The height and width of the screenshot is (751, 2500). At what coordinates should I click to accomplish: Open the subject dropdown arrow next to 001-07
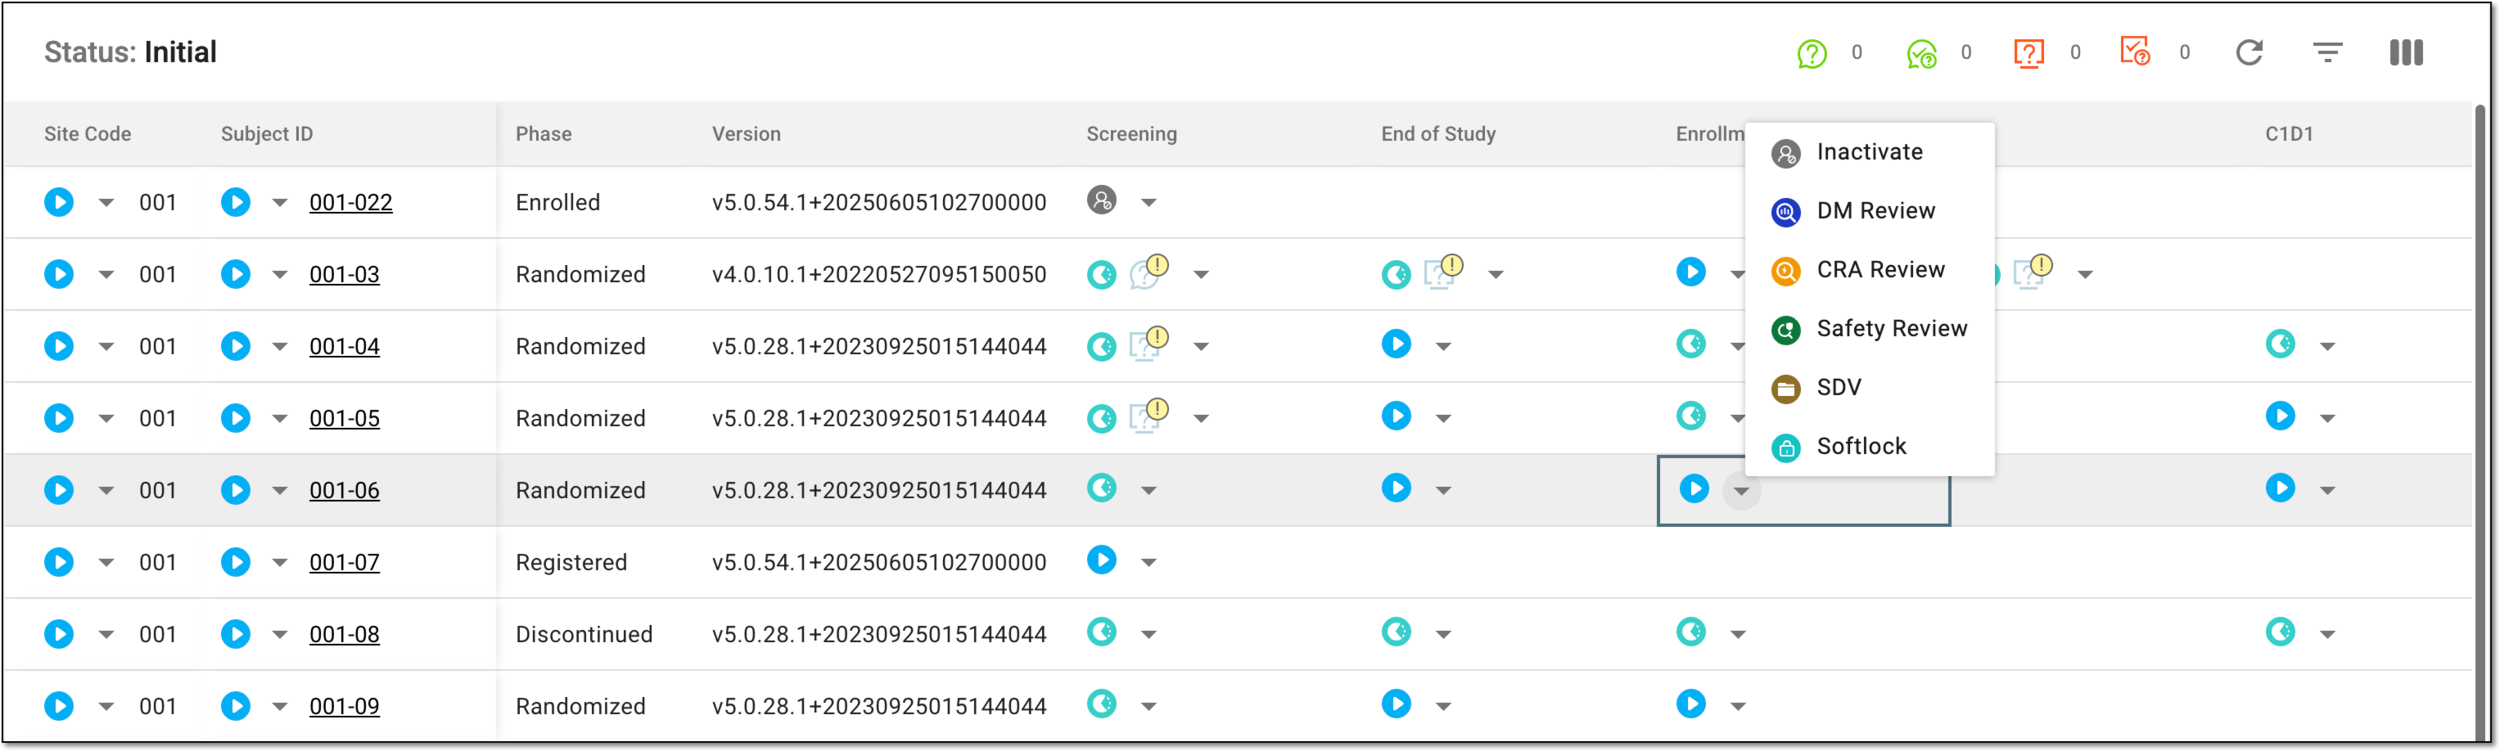click(x=280, y=563)
